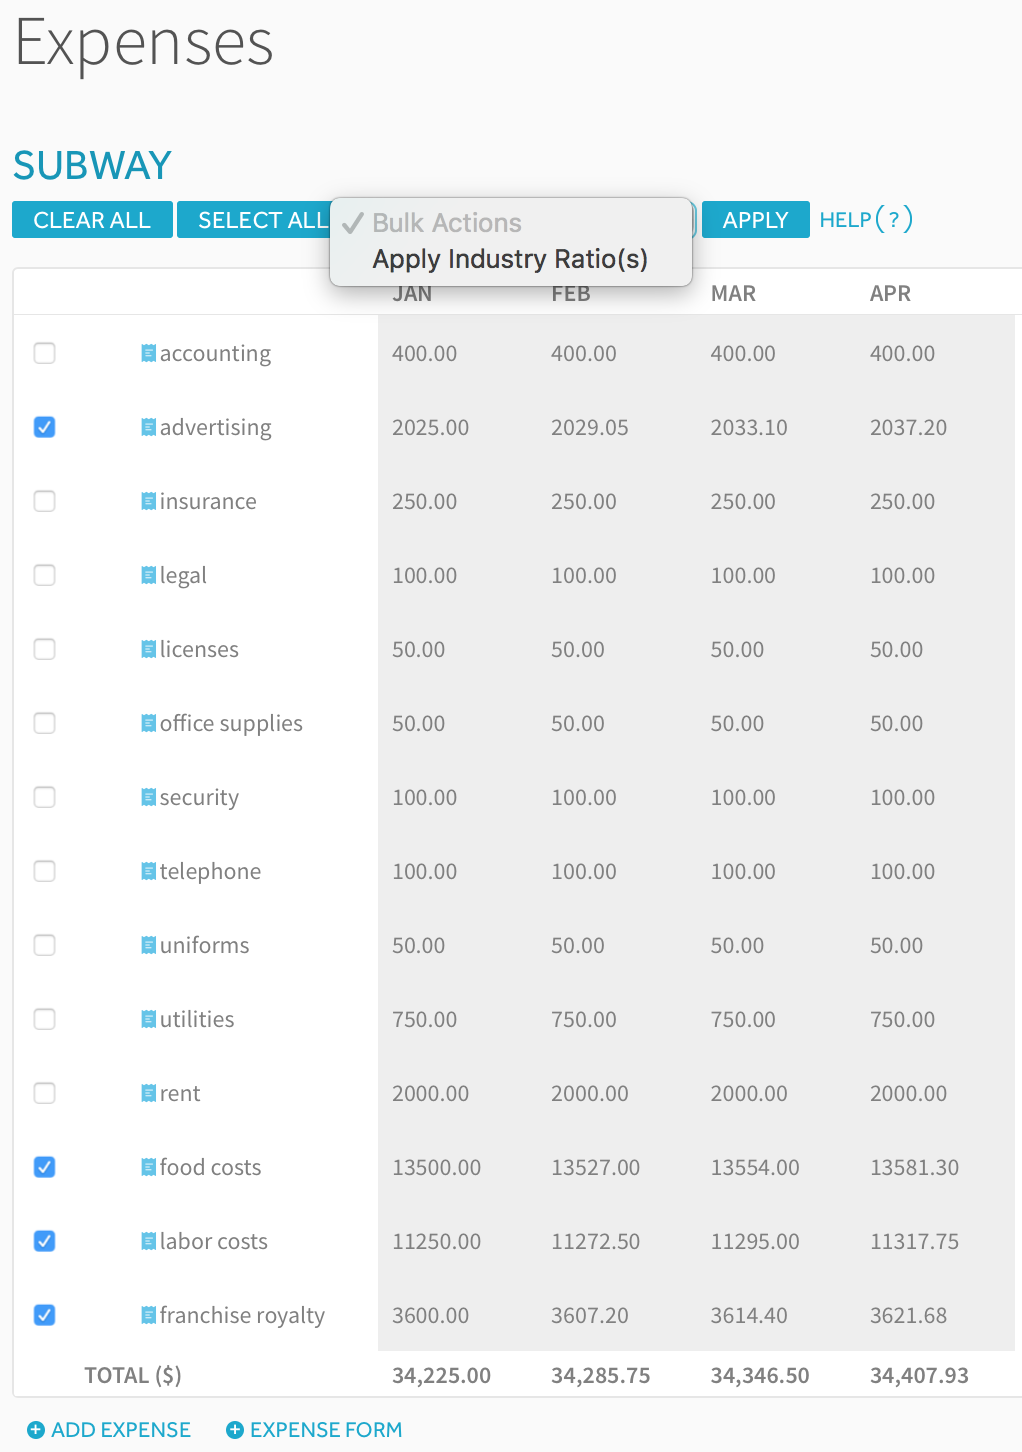Screen dimensions: 1022x1452
Task: Click food costs FEB value 13527.00
Action: pyautogui.click(x=595, y=1167)
